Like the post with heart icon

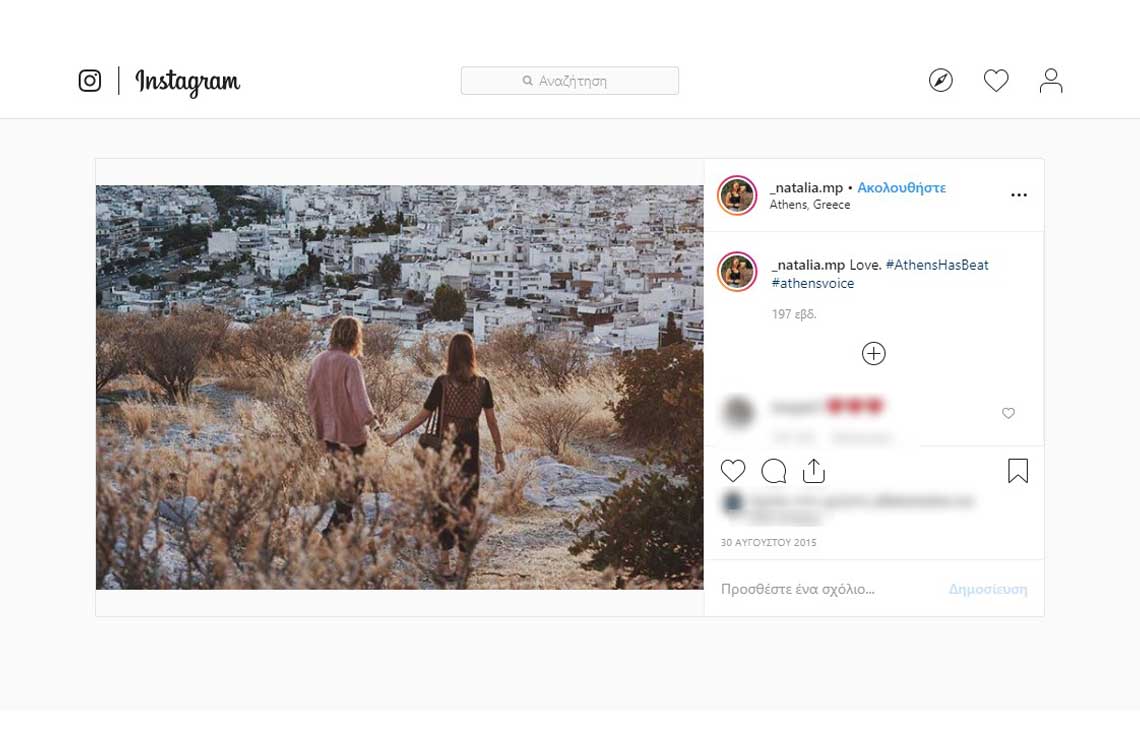pyautogui.click(x=733, y=471)
